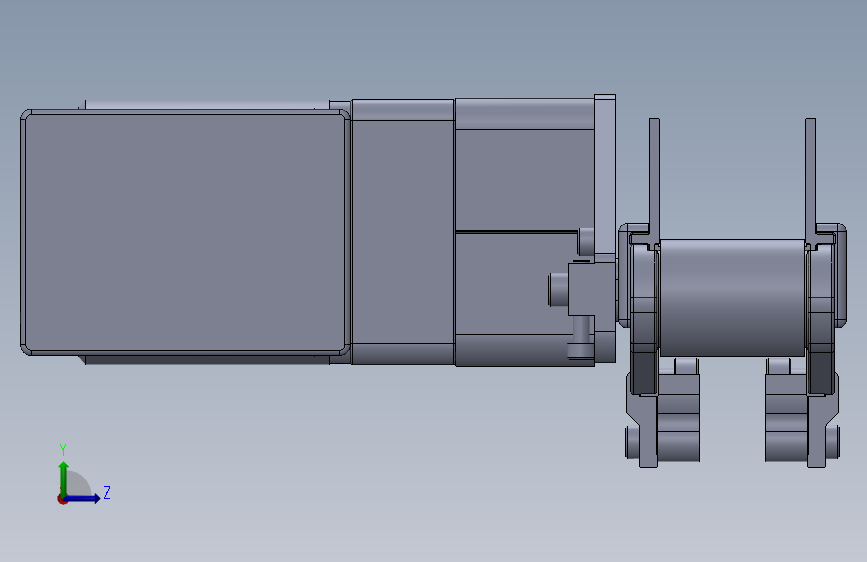Select the large rounded rectangular motor housing face
Viewport: 867px width, 562px height.
[185, 232]
